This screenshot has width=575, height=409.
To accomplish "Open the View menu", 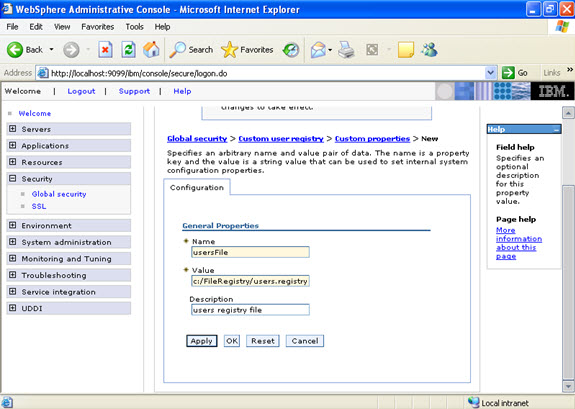I will click(62, 27).
